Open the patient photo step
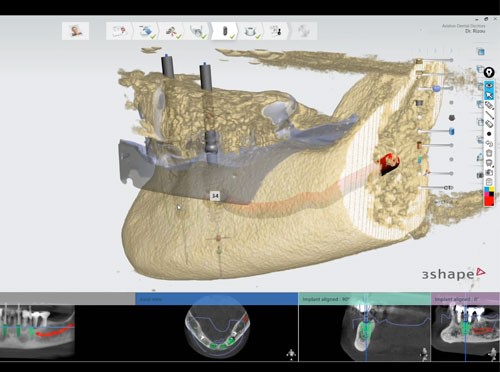Screen dimensions: 500x372 tap(76, 31)
